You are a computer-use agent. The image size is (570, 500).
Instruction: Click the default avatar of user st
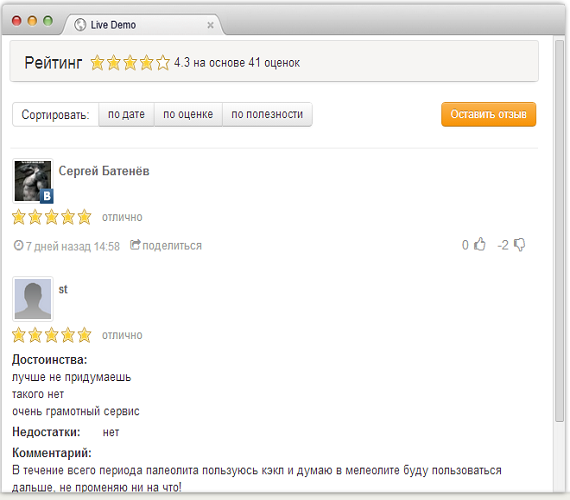point(33,299)
